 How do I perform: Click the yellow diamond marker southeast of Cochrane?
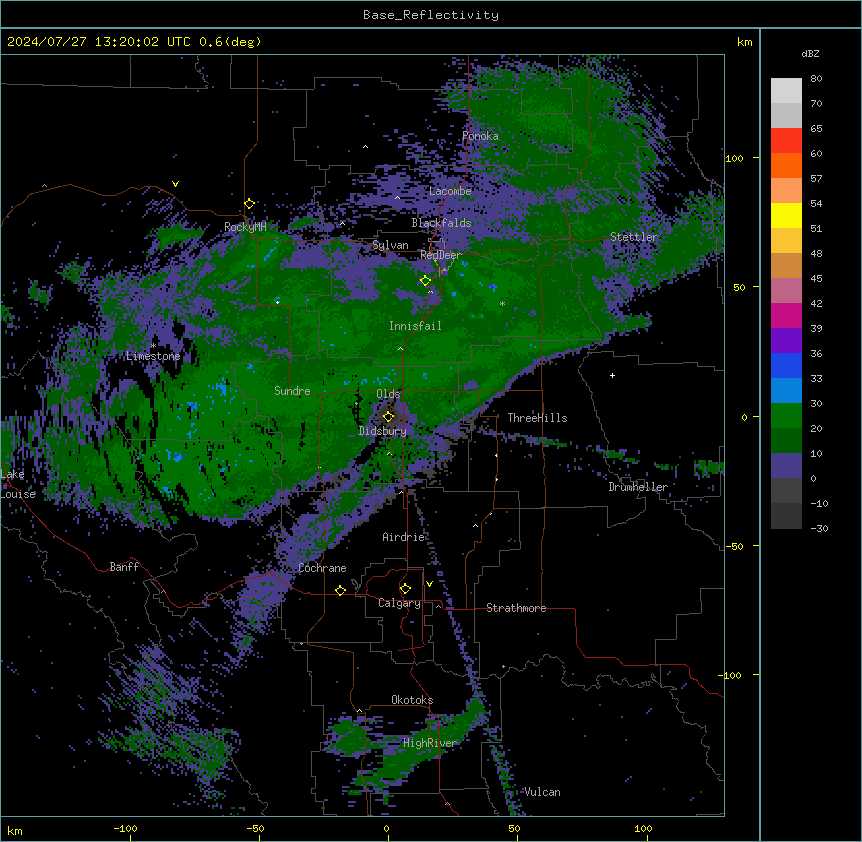340,590
